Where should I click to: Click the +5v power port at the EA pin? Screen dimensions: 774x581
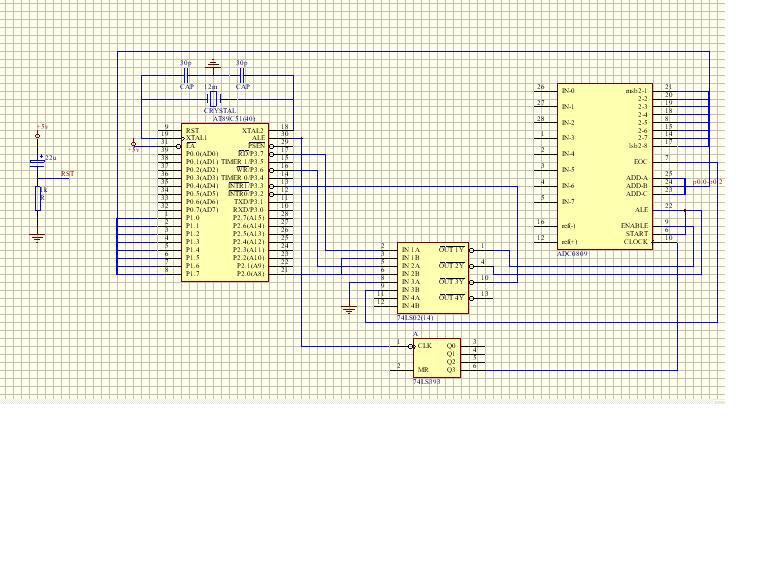(133, 144)
